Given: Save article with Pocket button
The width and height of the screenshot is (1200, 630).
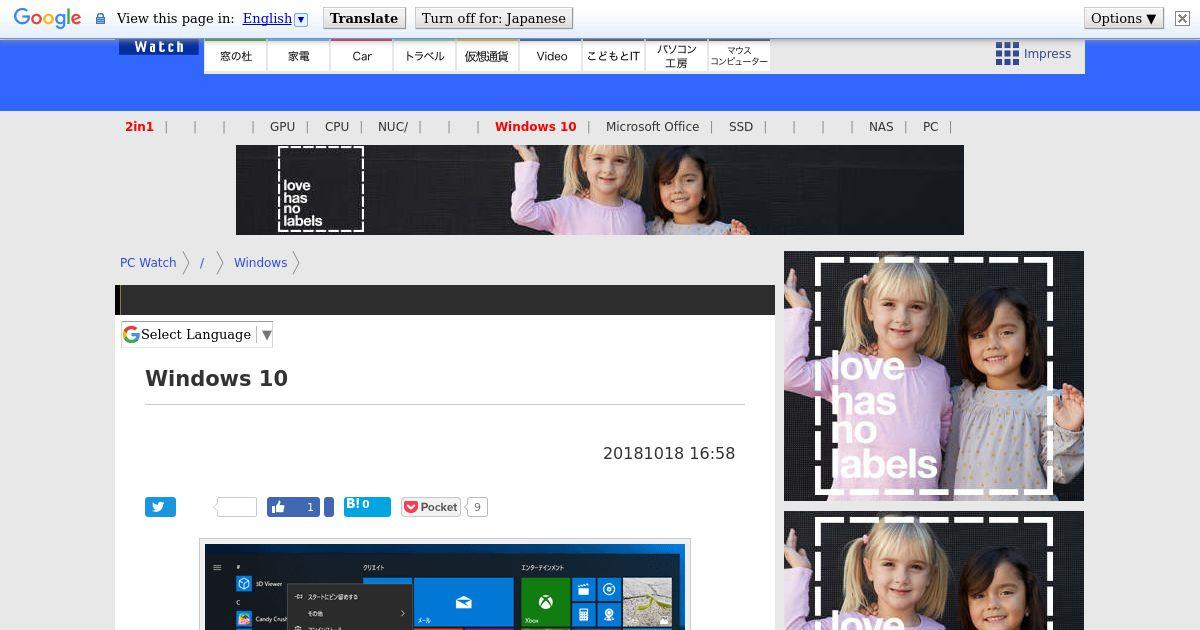Looking at the screenshot, I should click(431, 507).
